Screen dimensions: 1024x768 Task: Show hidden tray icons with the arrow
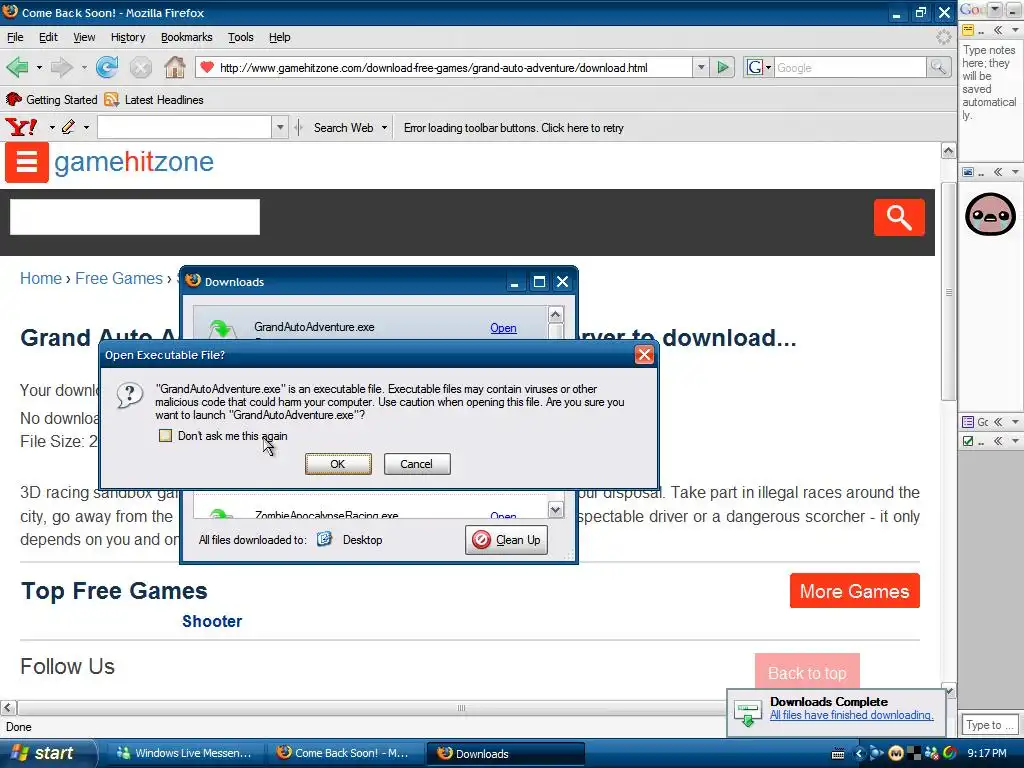coord(859,754)
